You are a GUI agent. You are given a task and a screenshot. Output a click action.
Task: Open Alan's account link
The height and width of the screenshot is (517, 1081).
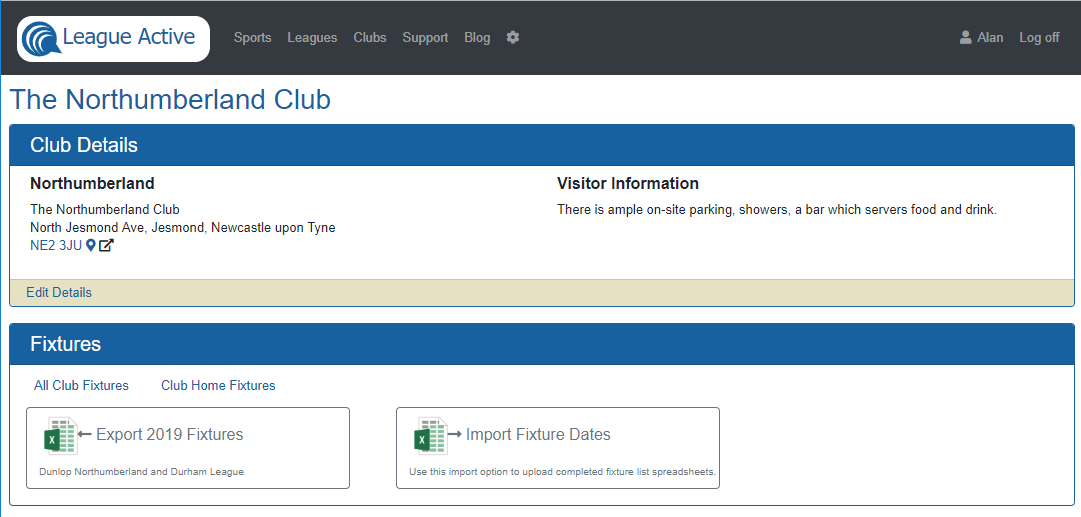coord(990,37)
